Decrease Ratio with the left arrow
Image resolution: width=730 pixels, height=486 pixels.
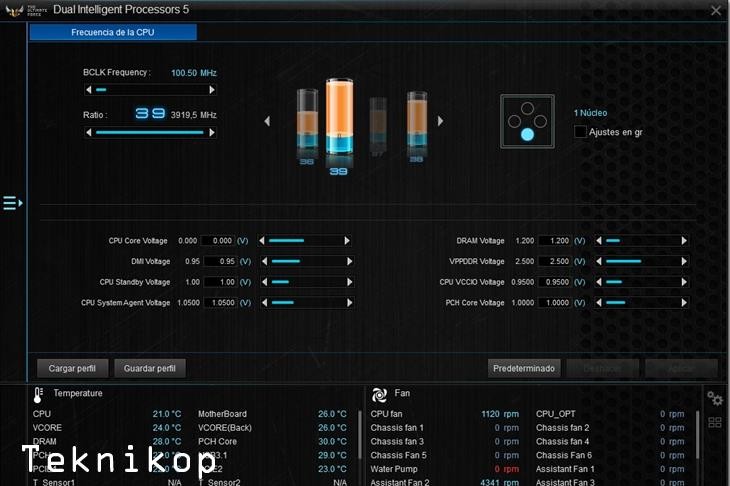[x=87, y=132]
